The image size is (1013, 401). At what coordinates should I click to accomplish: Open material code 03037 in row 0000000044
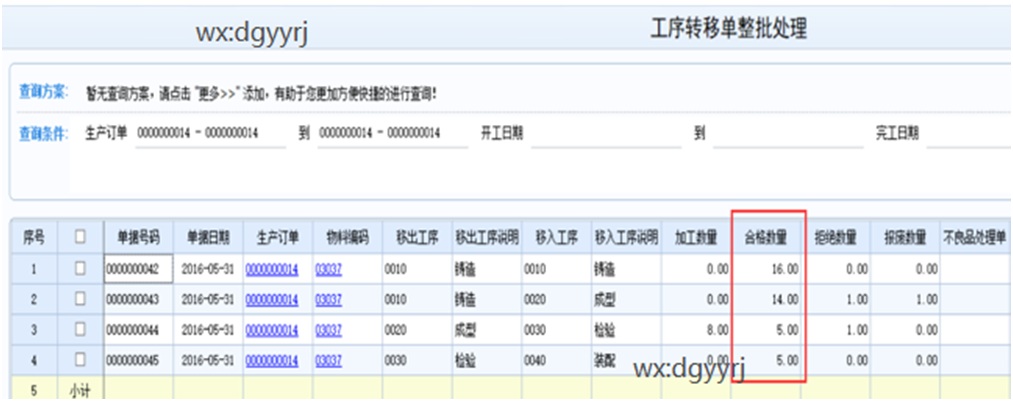(329, 330)
